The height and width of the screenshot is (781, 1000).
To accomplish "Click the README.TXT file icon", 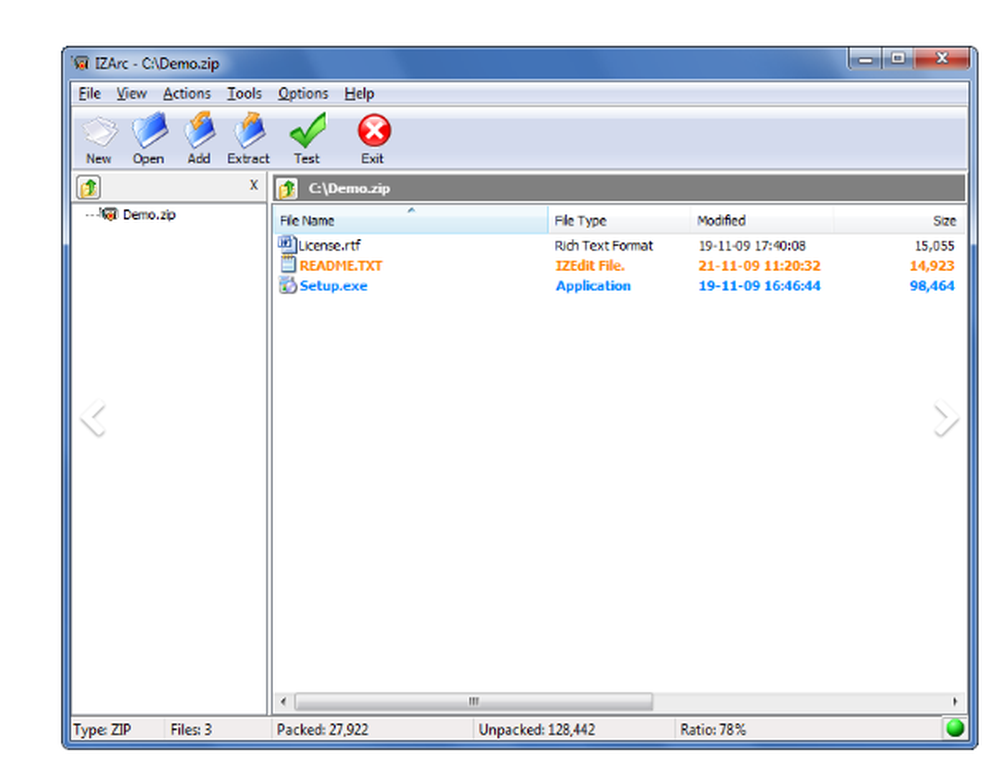I will click(x=288, y=265).
